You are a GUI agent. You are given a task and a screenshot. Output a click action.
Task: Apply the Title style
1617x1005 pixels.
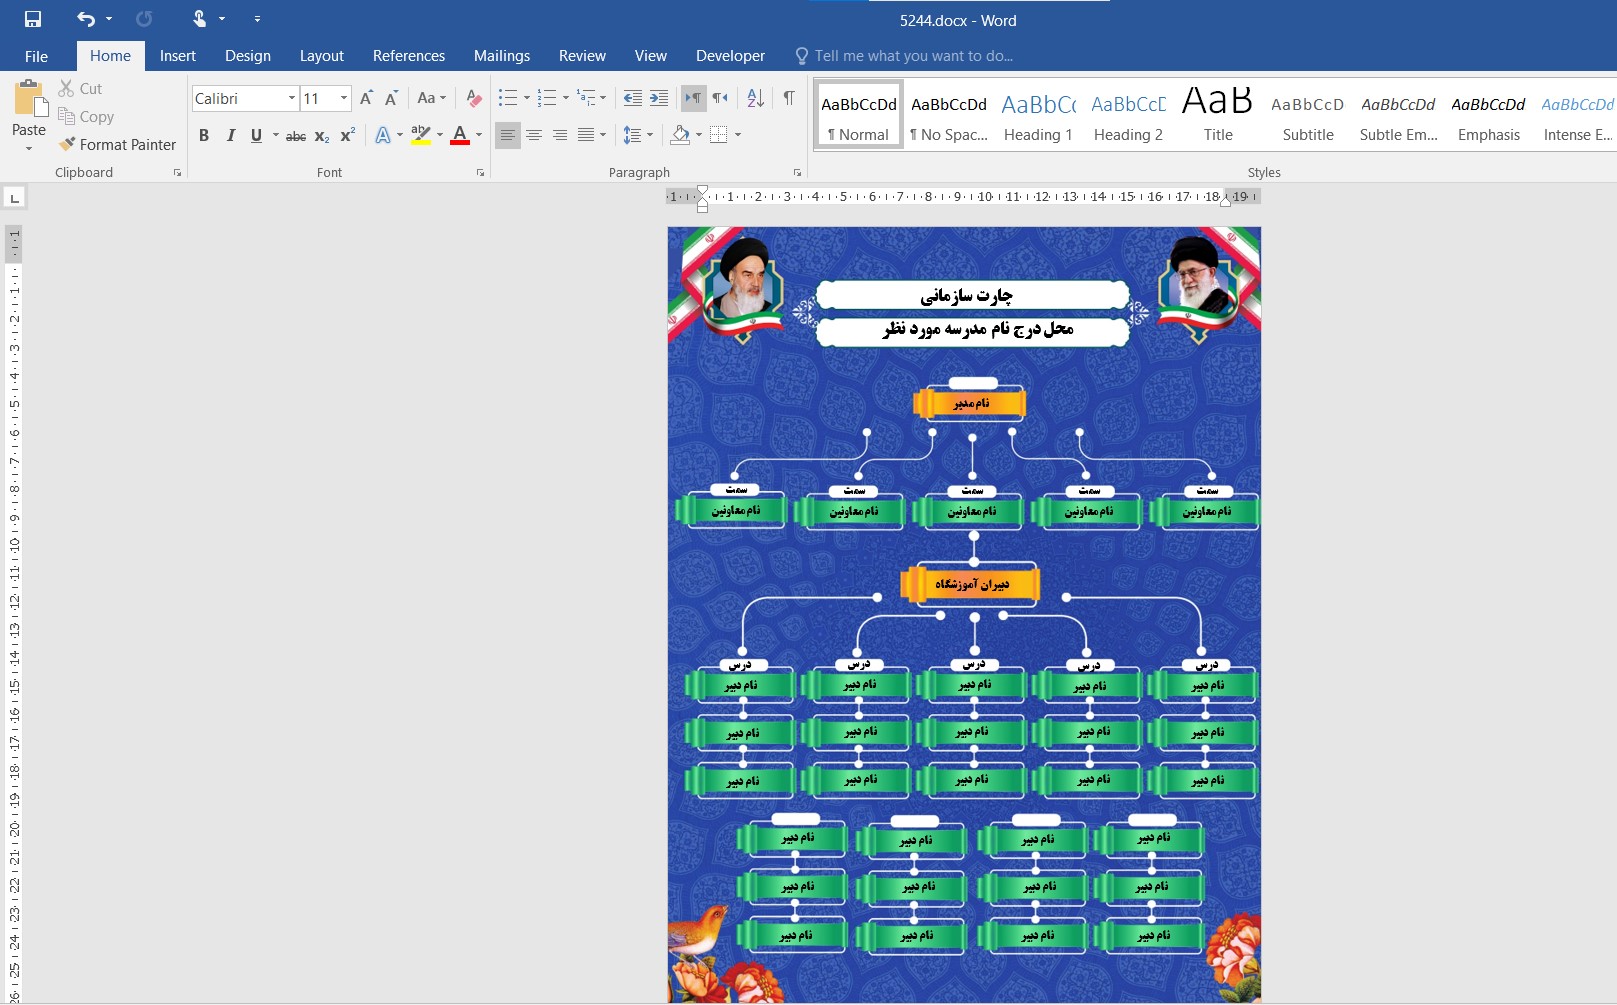pos(1218,116)
